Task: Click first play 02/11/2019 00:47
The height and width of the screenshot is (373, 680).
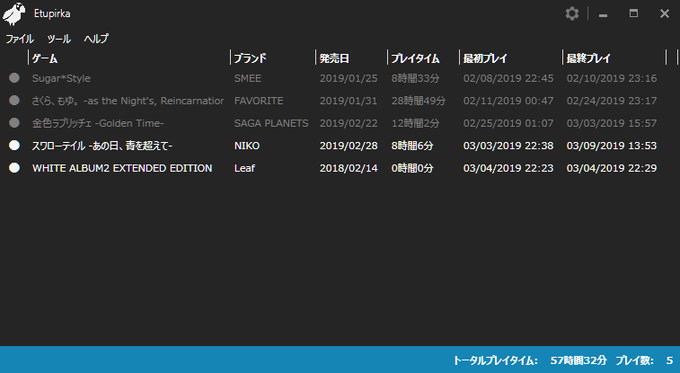Action: (x=508, y=101)
